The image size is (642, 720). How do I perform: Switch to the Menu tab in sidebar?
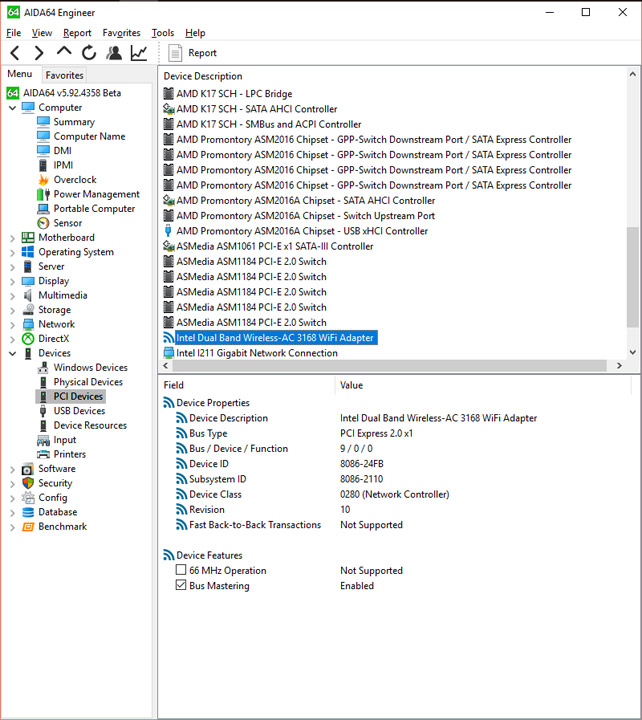coord(20,74)
